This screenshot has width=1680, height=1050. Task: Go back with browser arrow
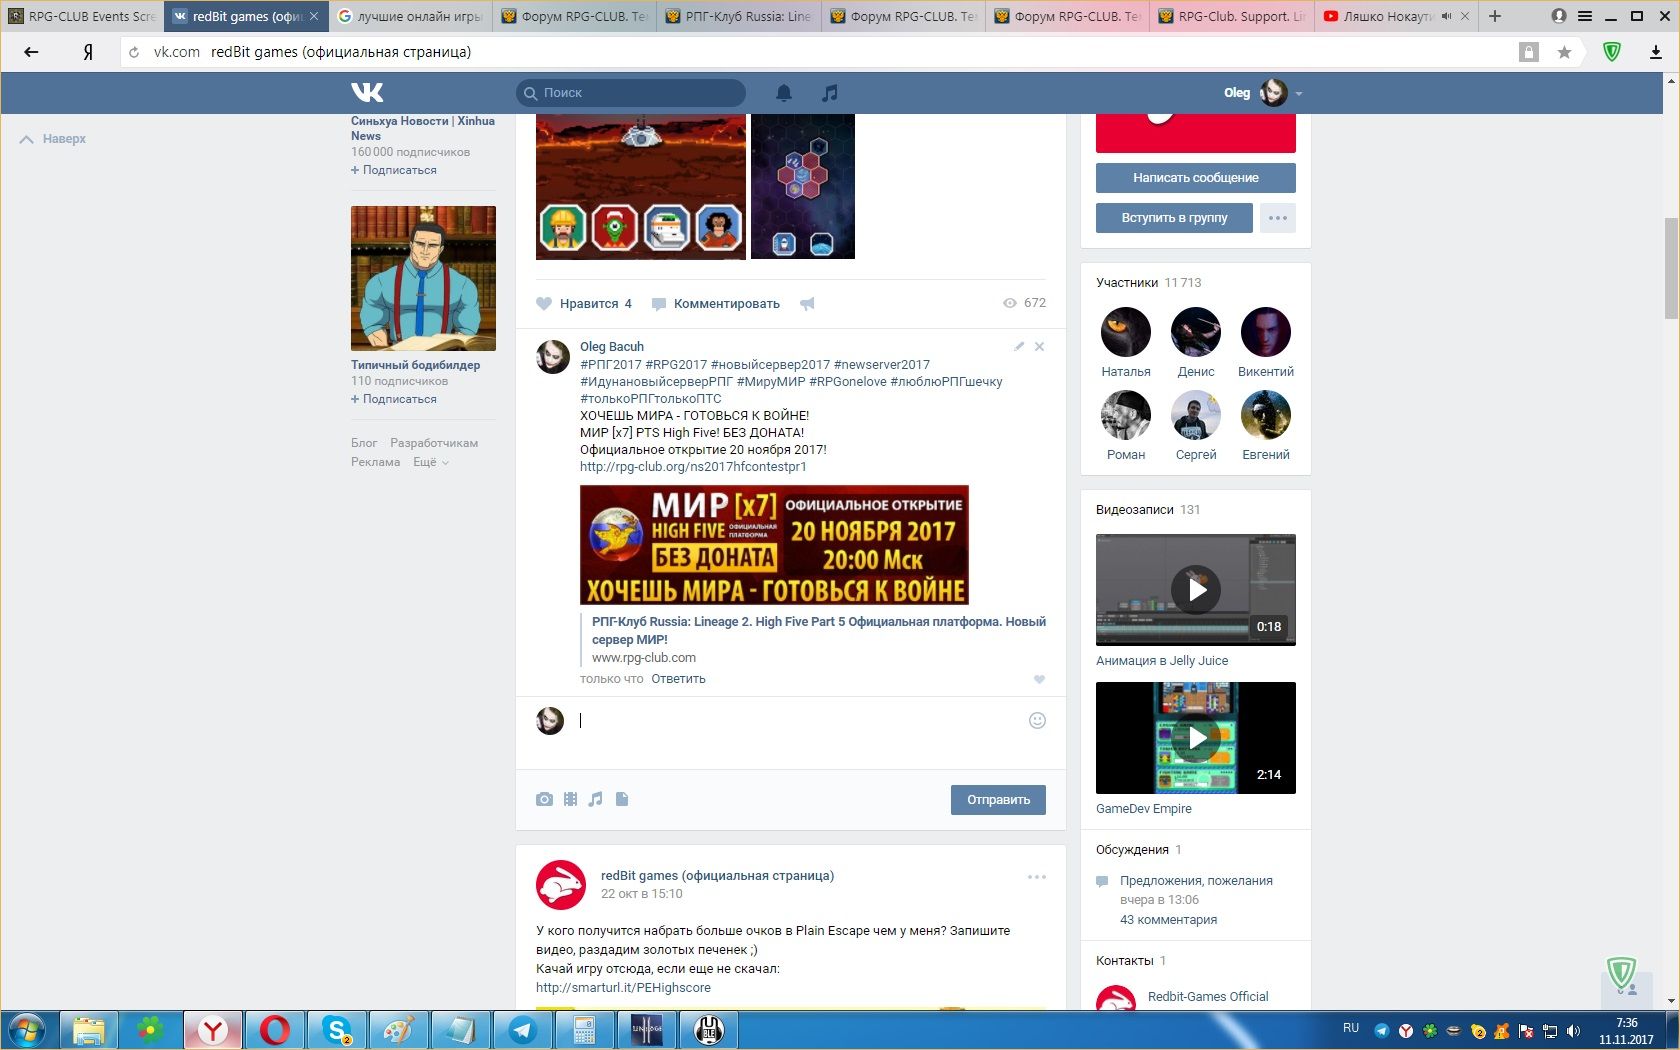31,52
